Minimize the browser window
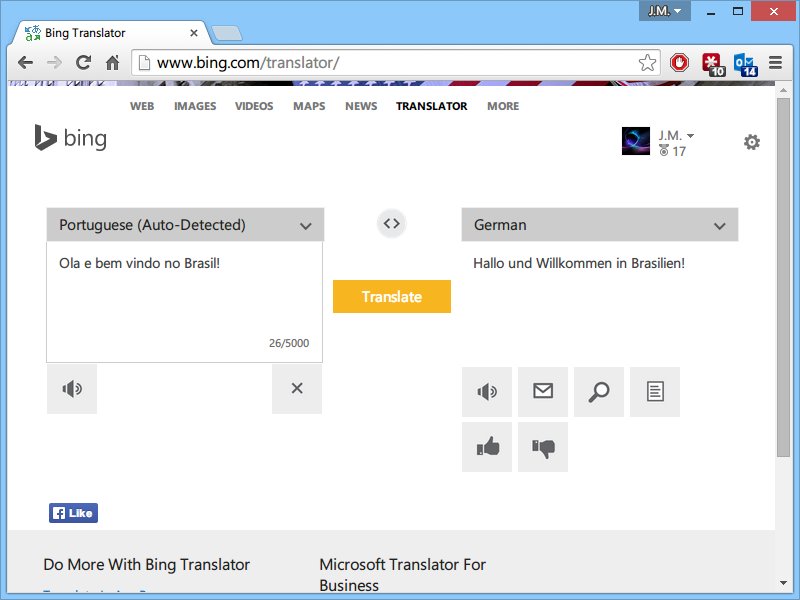The width and height of the screenshot is (800, 600). 711,12
